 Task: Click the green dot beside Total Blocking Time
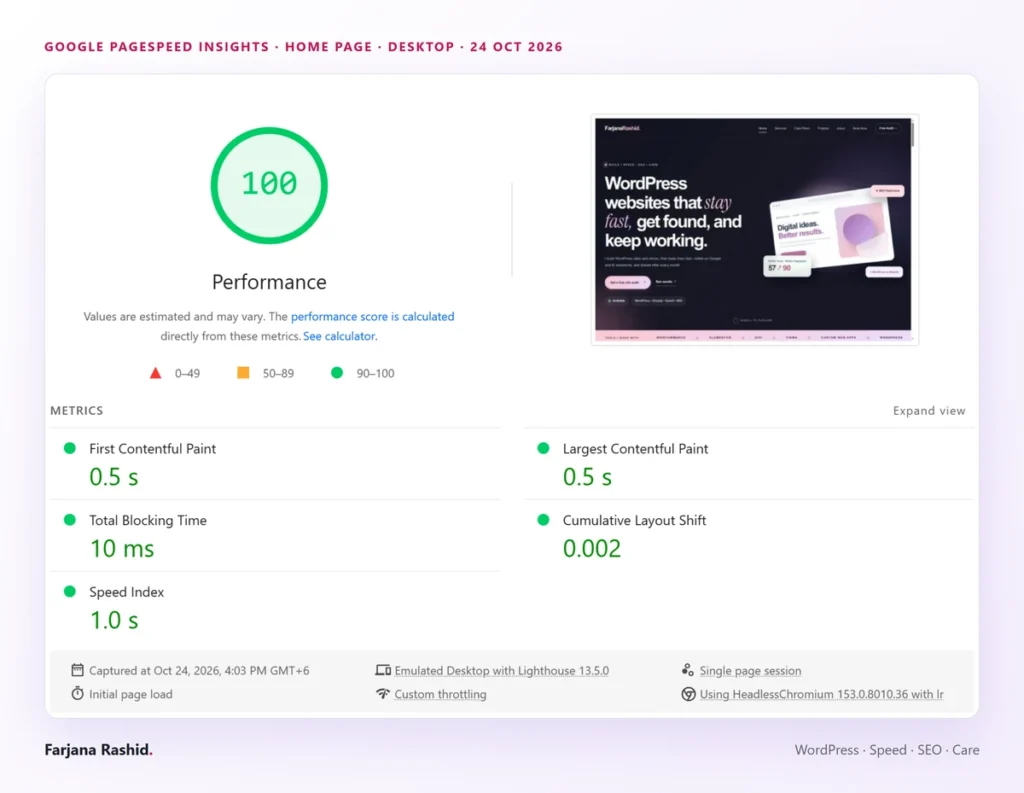point(70,520)
